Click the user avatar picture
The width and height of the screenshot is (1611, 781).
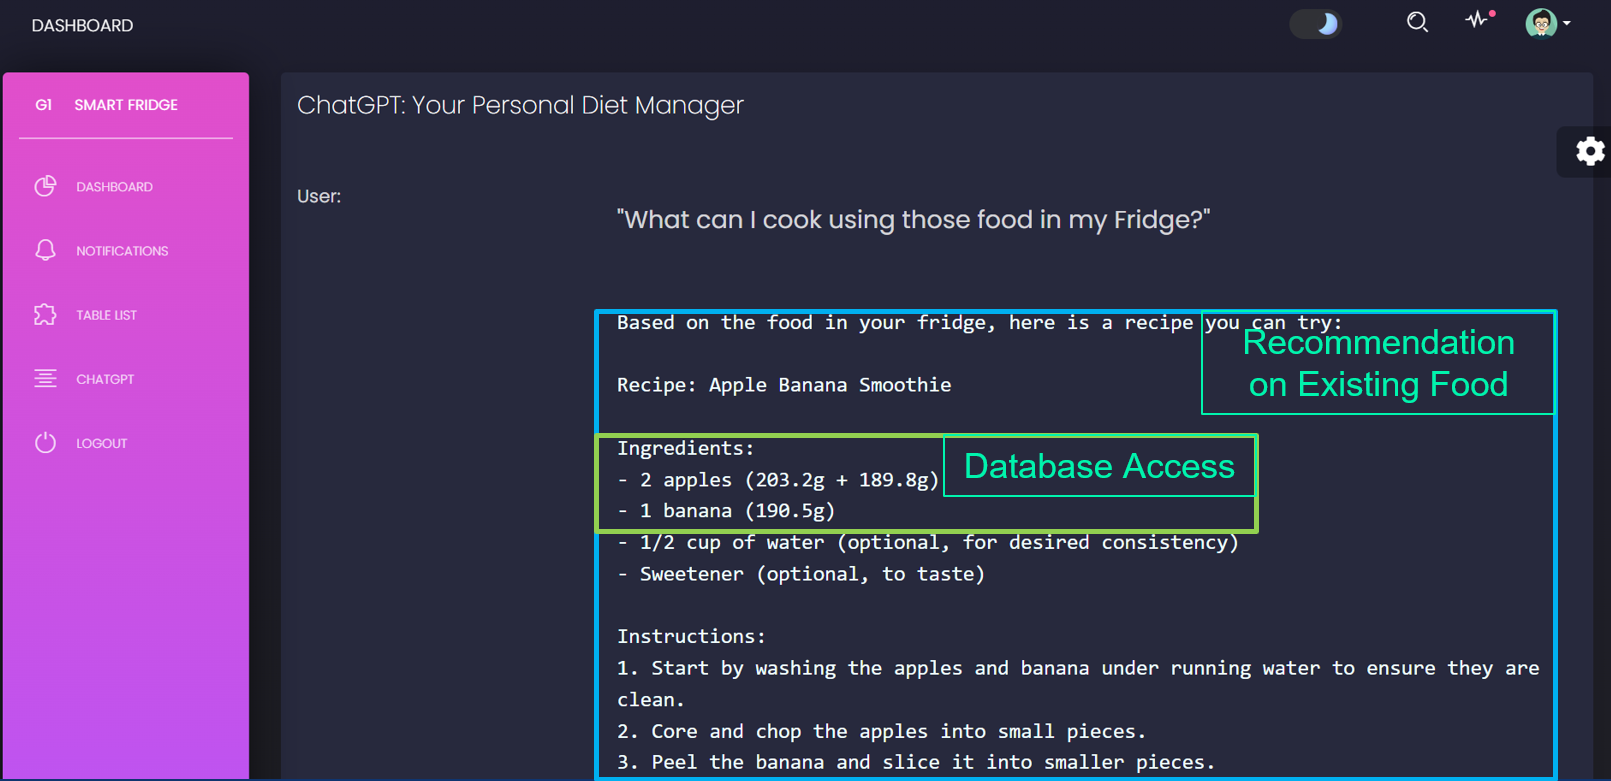click(x=1540, y=22)
